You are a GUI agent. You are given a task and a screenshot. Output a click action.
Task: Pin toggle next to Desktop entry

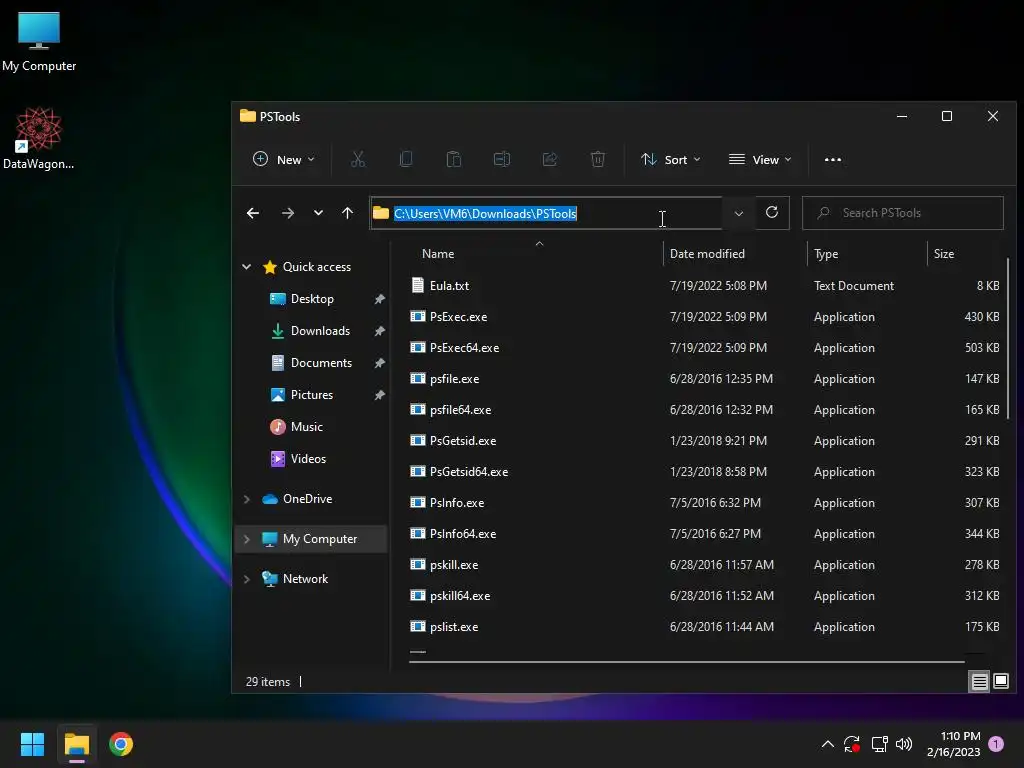point(379,299)
